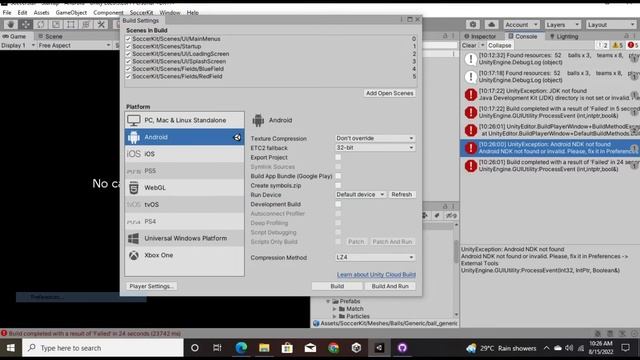This screenshot has height=360, width=640.
Task: Toggle console error count filter
Action: point(633,45)
